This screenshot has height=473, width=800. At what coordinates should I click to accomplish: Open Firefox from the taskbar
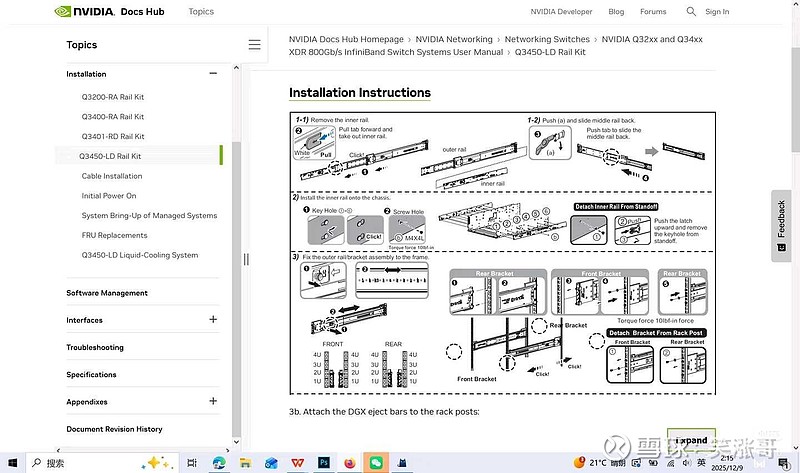[x=349, y=463]
